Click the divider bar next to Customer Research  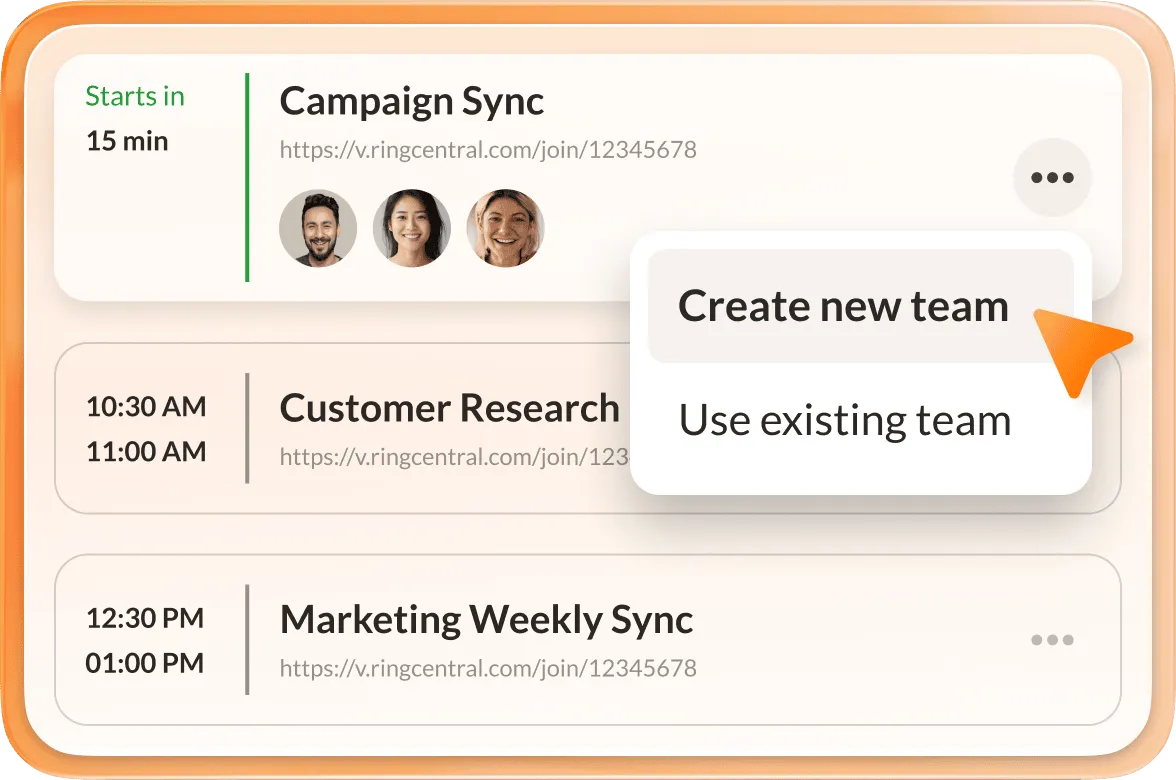click(247, 428)
